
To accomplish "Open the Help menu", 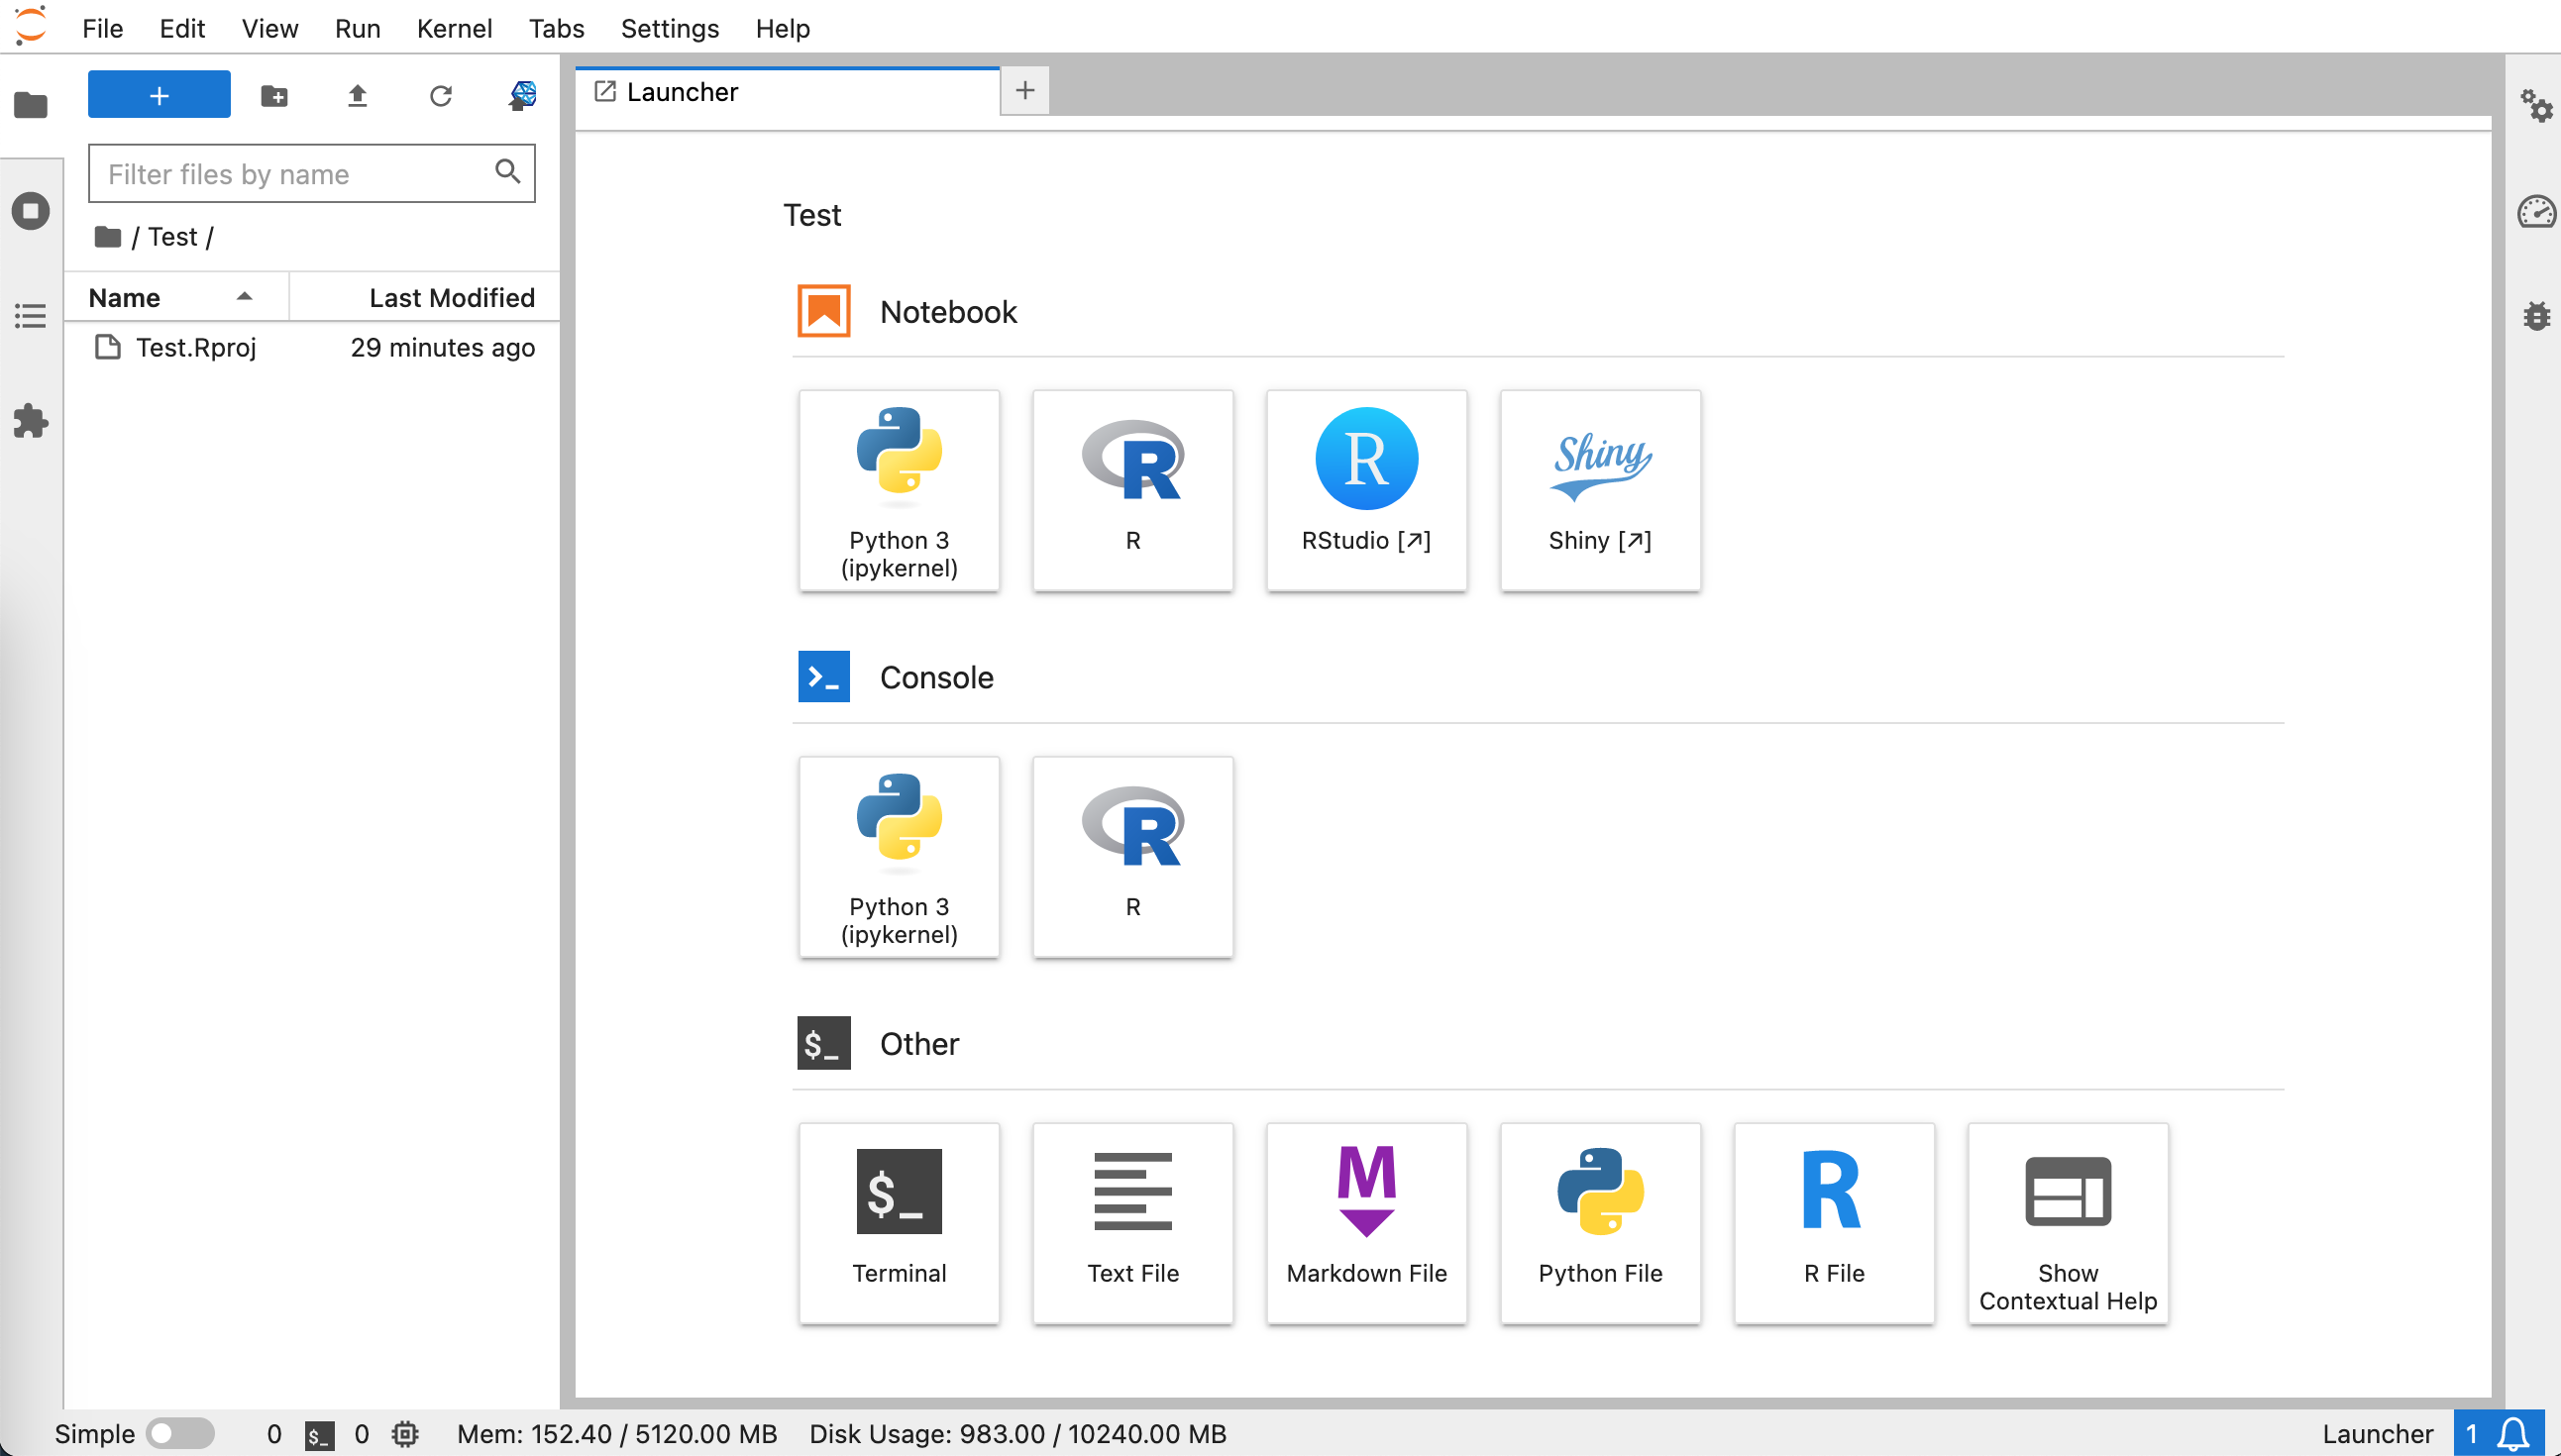I will (x=783, y=28).
